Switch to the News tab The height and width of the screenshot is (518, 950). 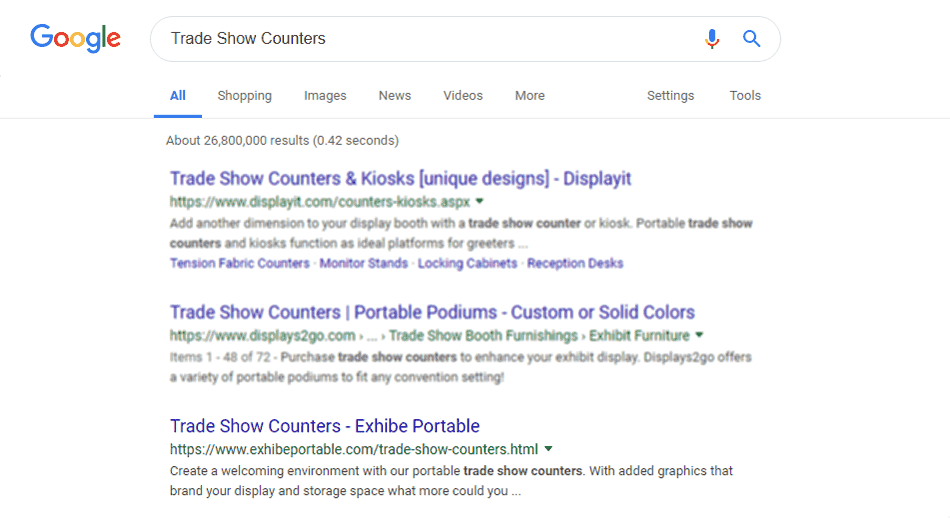[x=394, y=96]
